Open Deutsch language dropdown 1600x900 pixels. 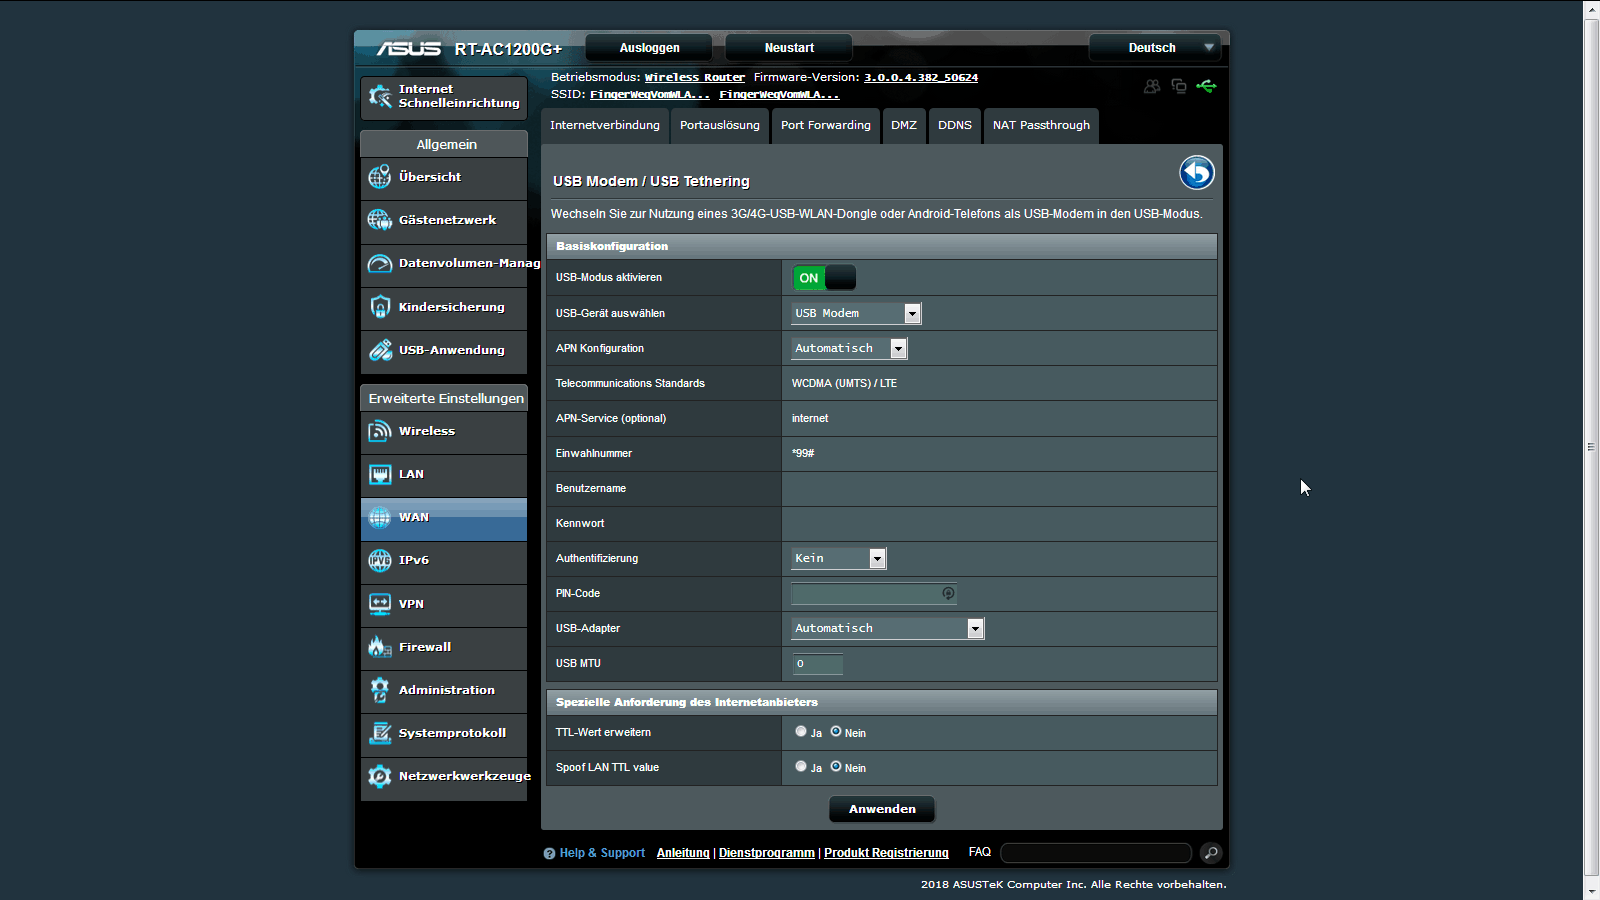point(1155,48)
